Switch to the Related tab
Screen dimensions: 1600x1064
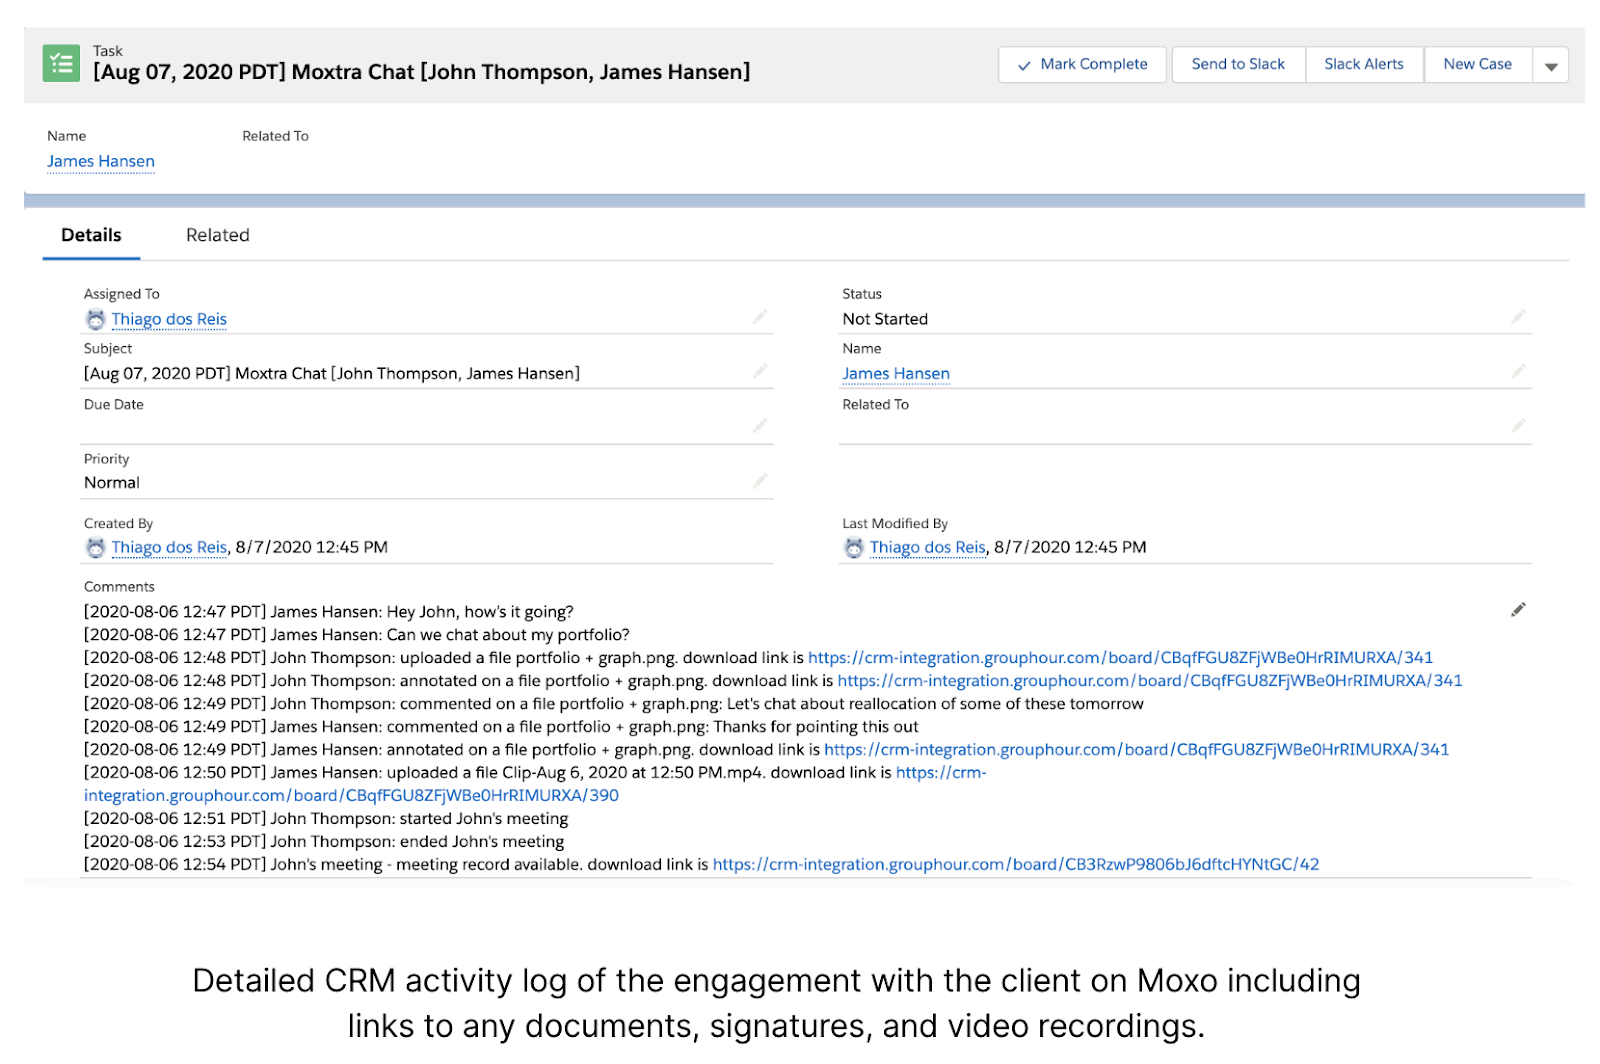point(218,235)
